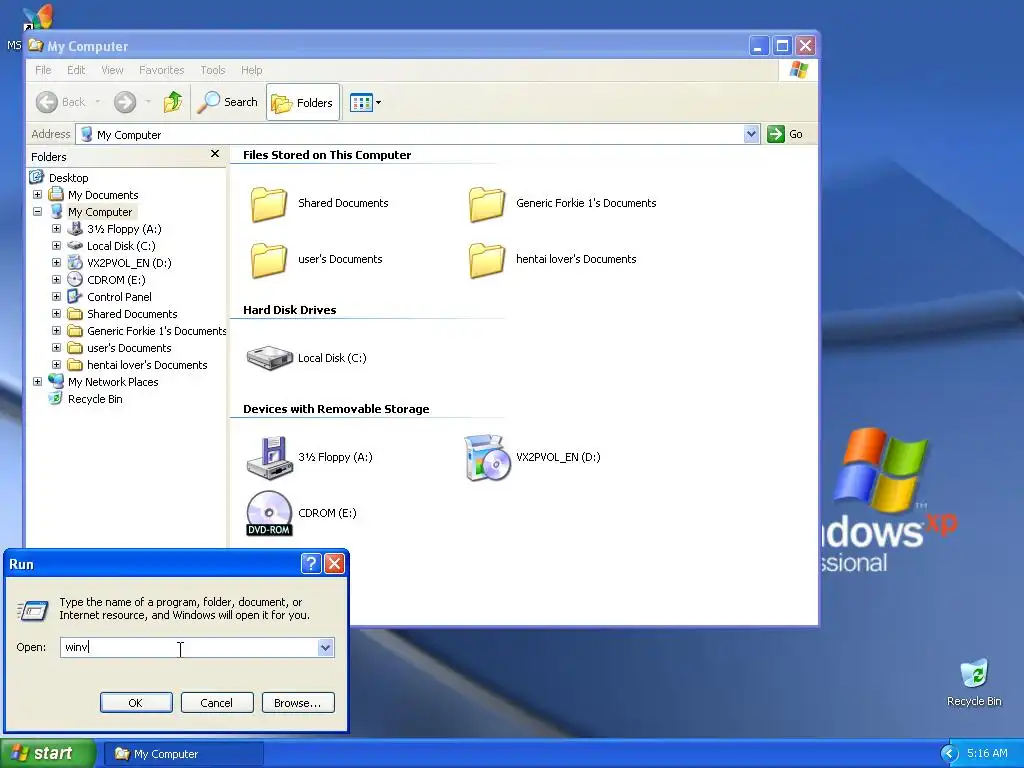Select user's Documents in folder tree
Viewport: 1024px width, 768px height.
(x=129, y=348)
